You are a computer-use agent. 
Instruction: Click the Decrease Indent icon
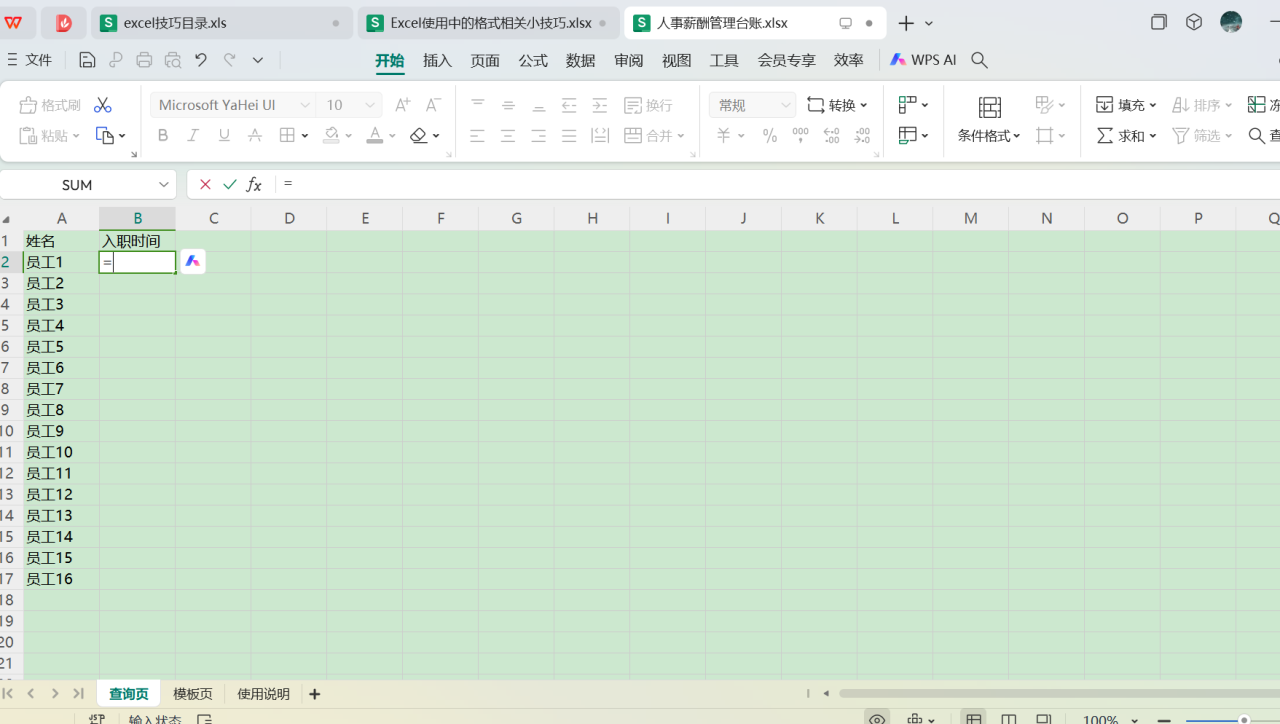[569, 105]
